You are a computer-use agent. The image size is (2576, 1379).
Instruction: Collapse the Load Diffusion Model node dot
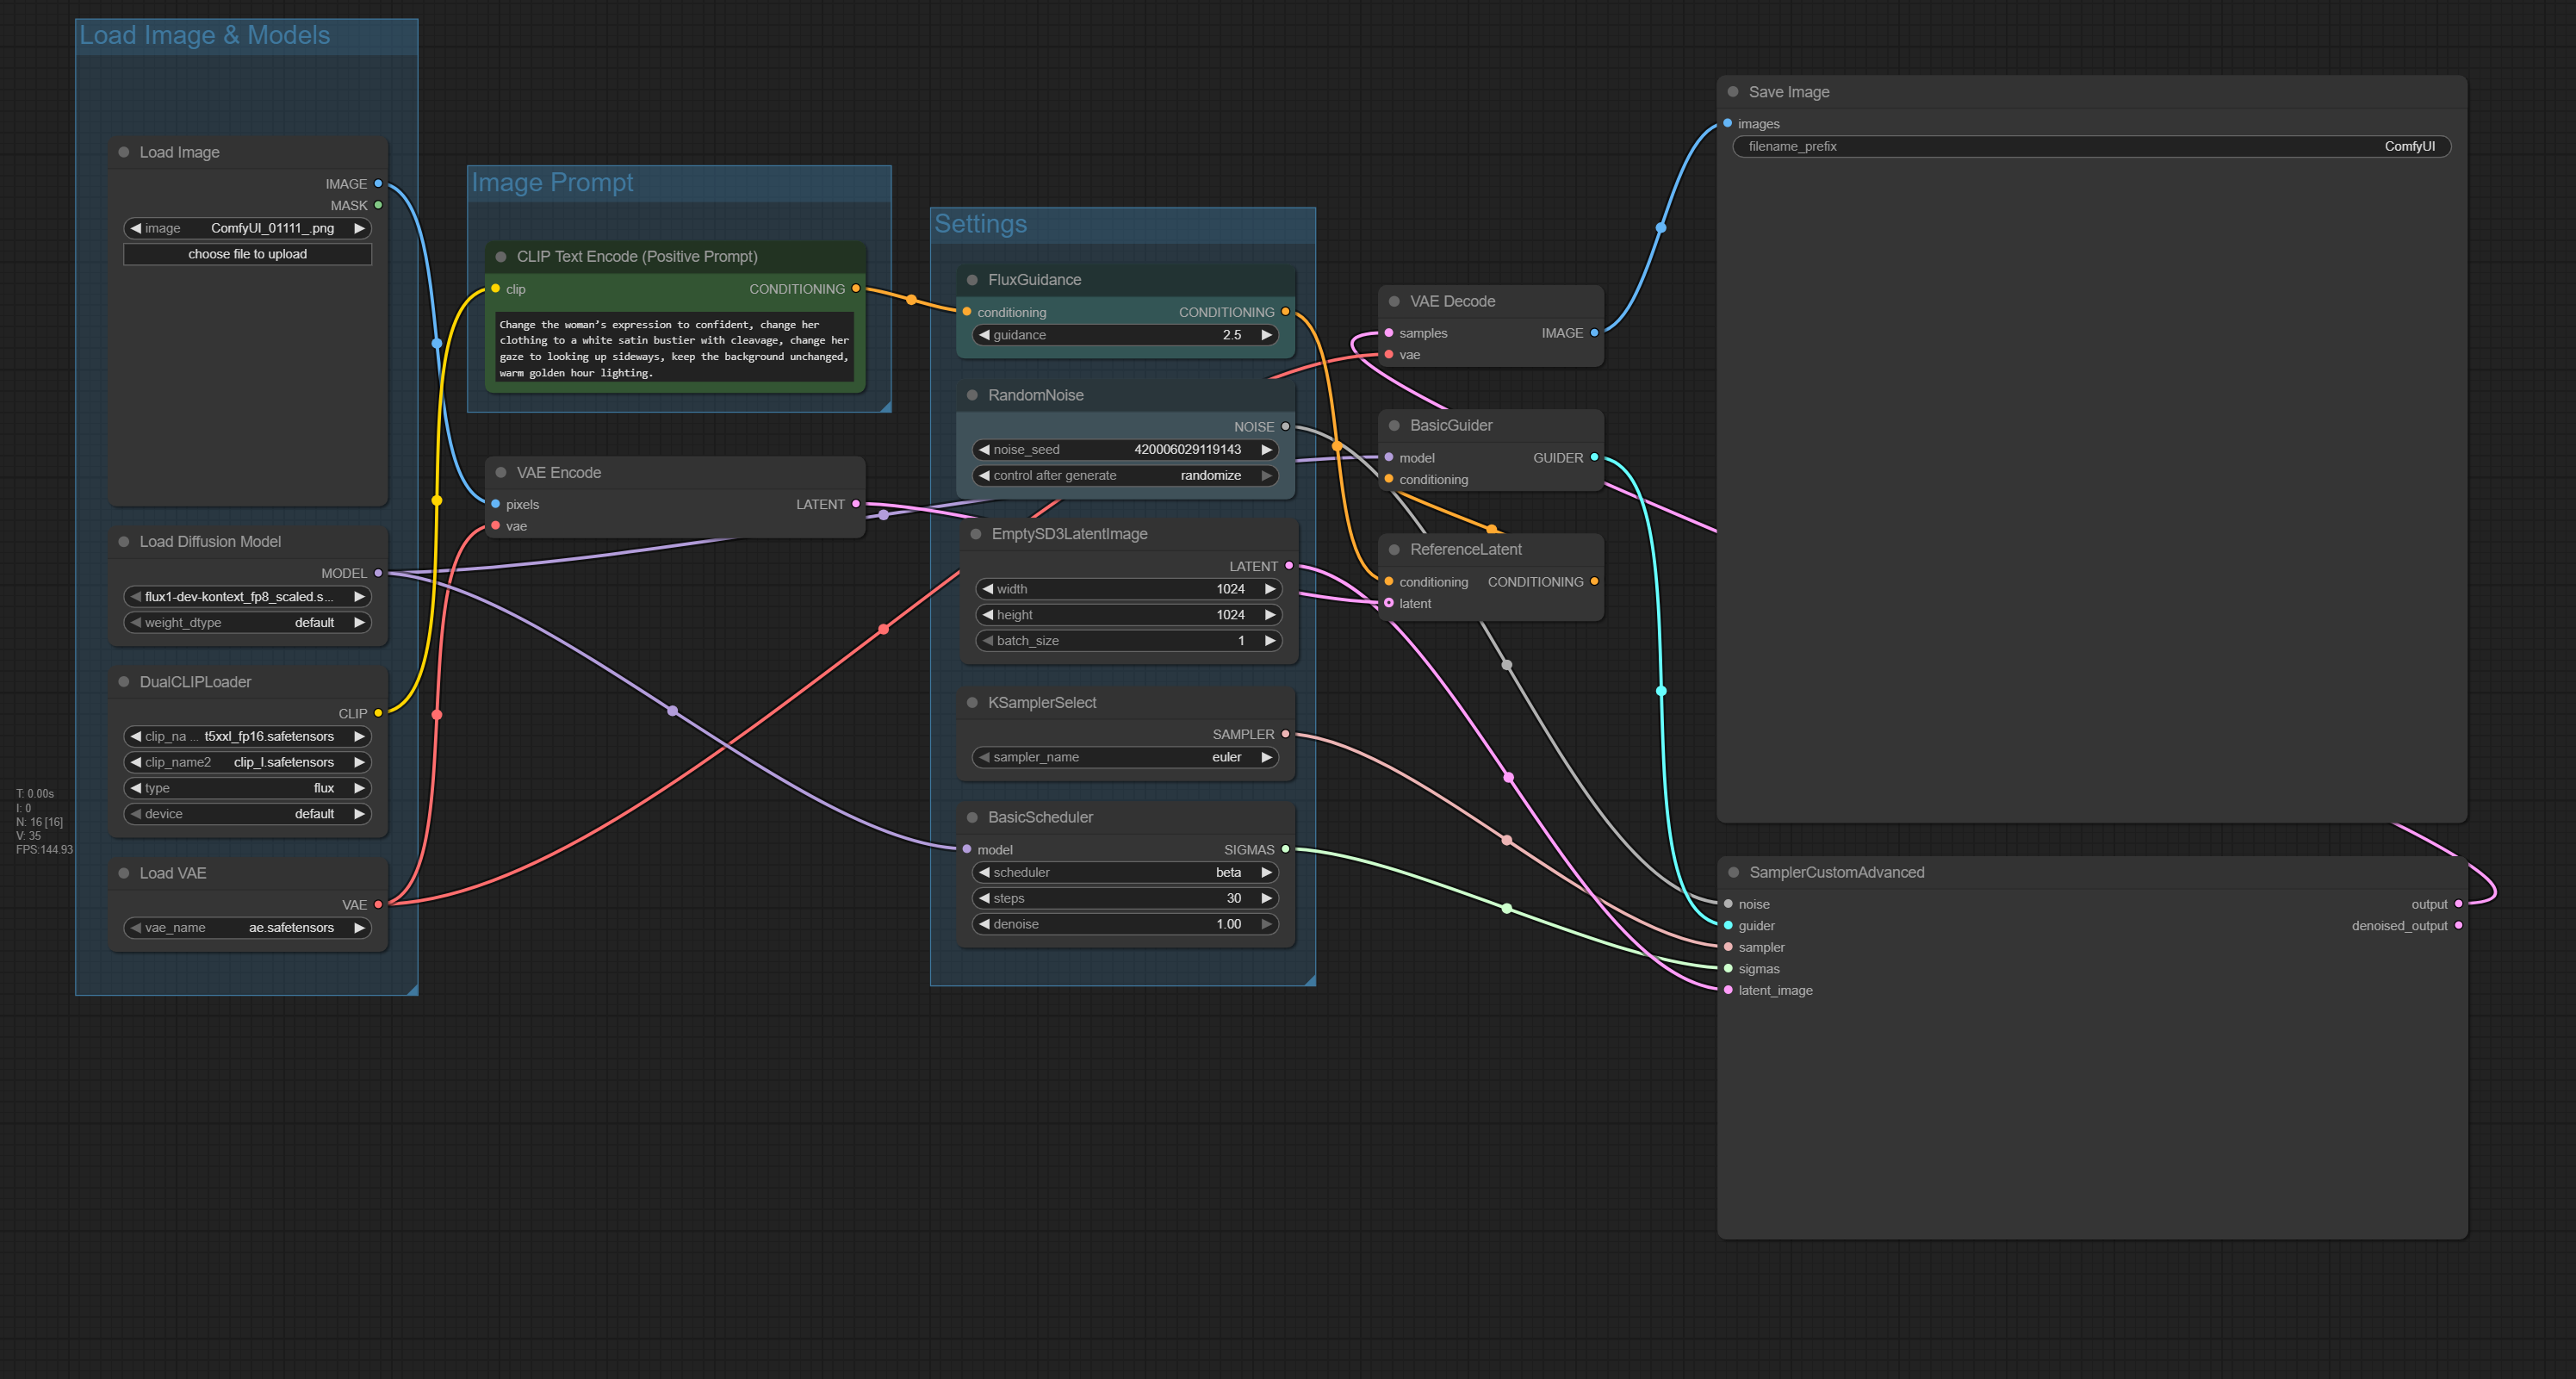pyautogui.click(x=124, y=541)
